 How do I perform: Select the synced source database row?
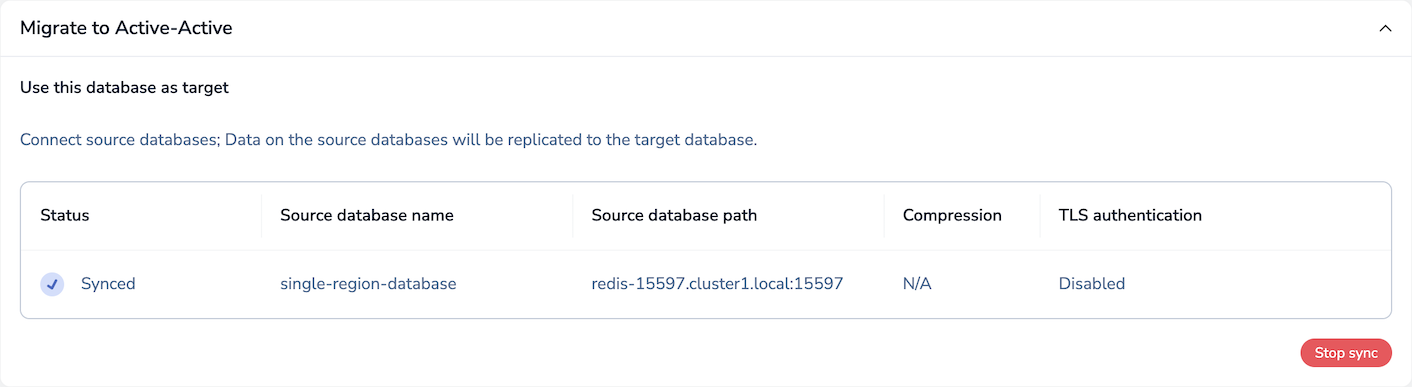[x=706, y=284]
